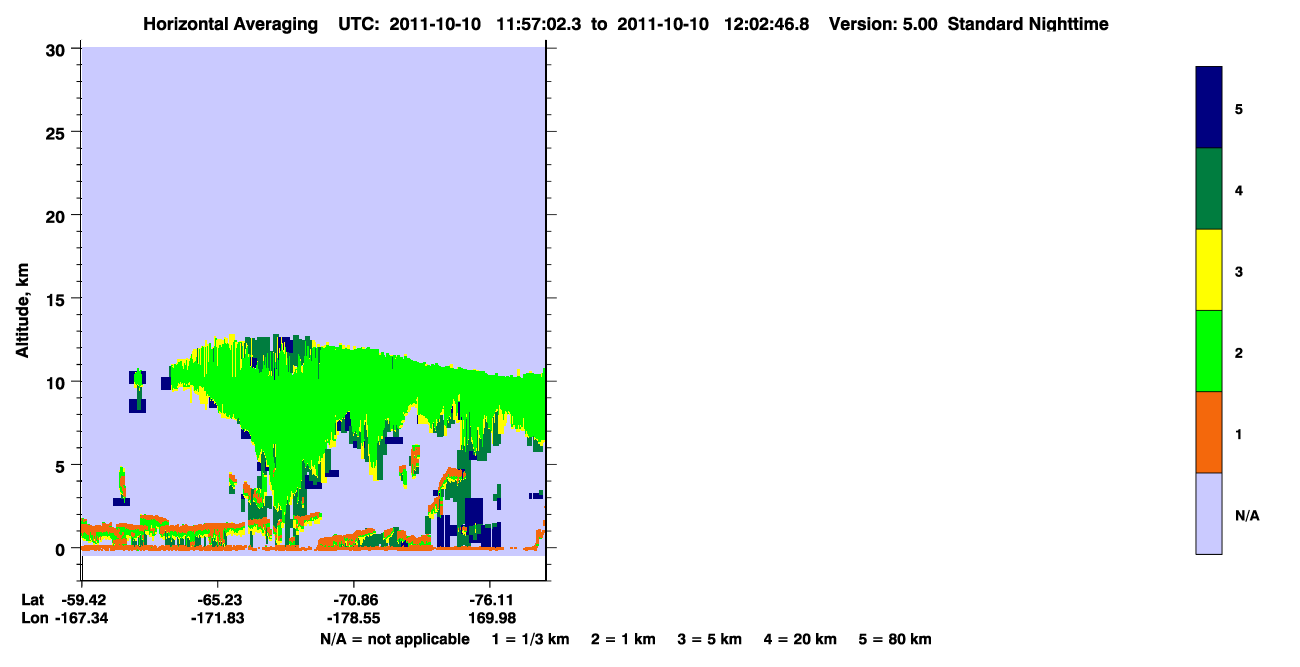Screen dimensions: 1300x667
Task: Click the 'Altitude, km' axis label
Action: pyautogui.click(x=22, y=313)
